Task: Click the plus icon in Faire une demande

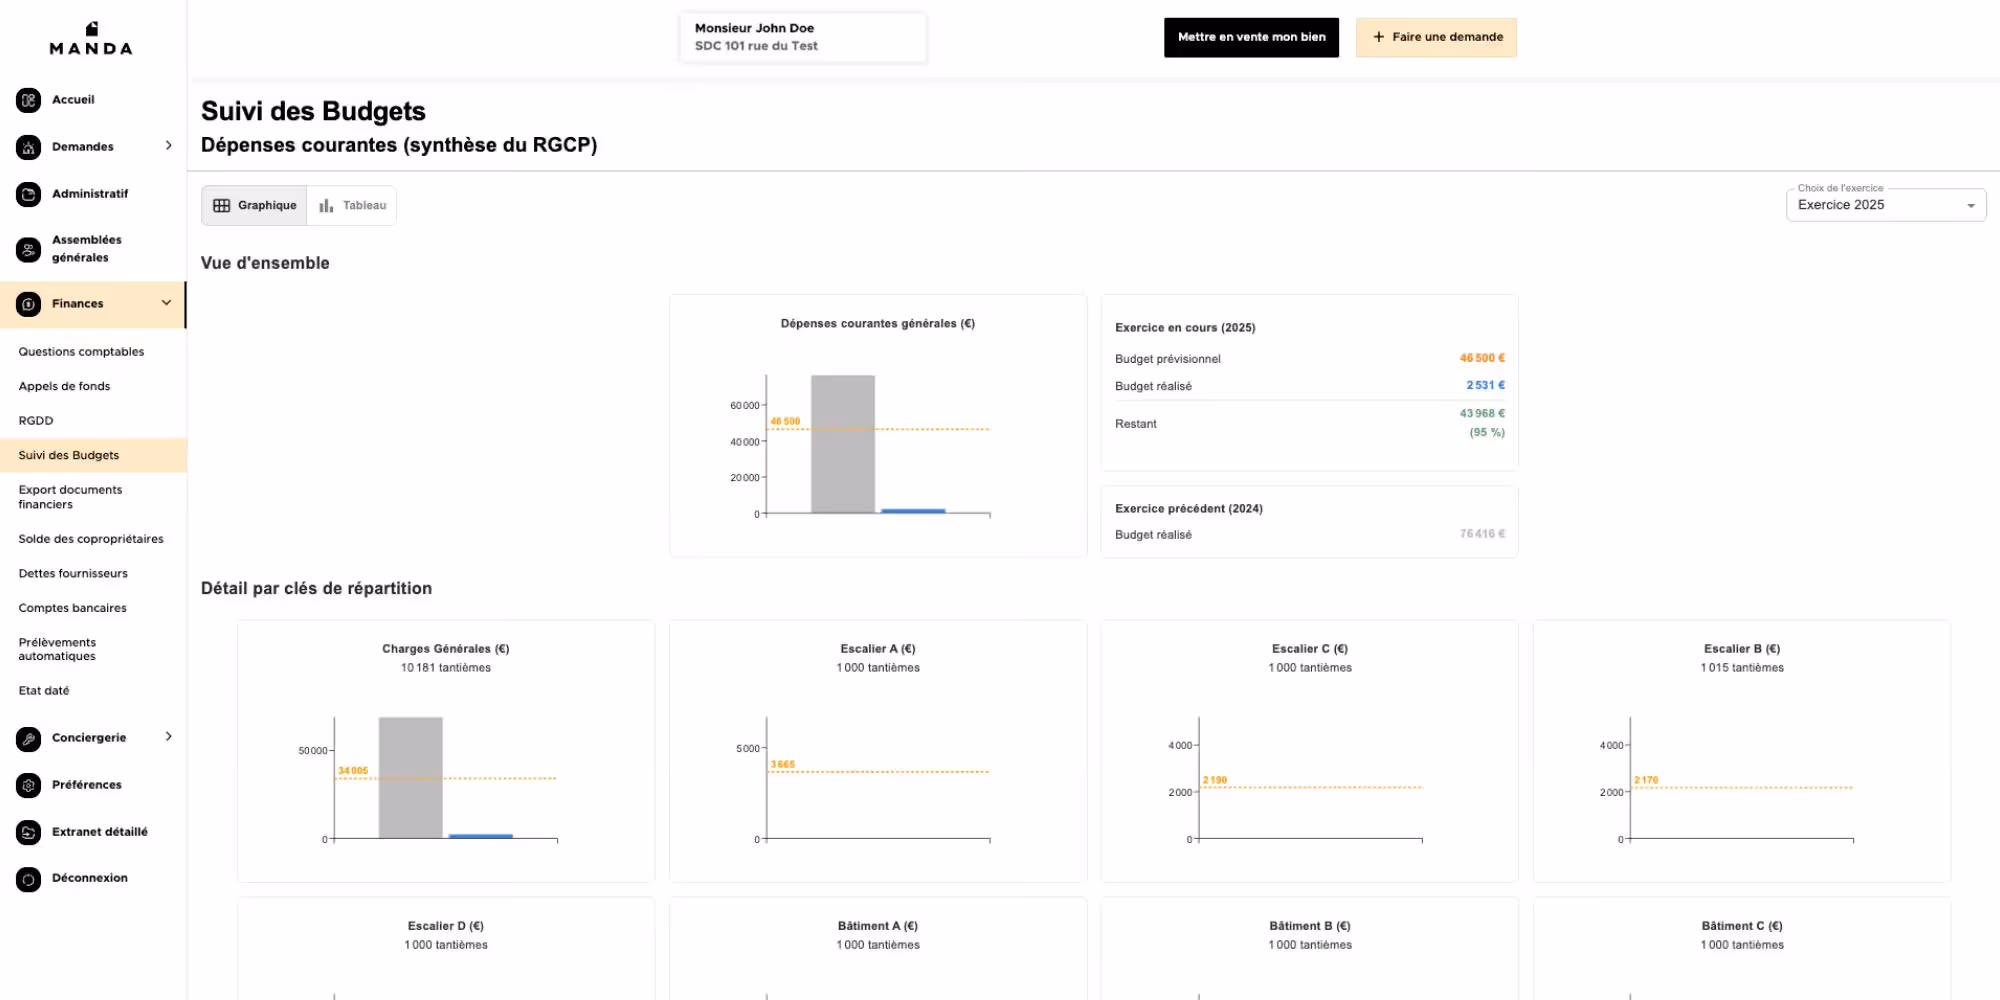Action: click(x=1379, y=37)
